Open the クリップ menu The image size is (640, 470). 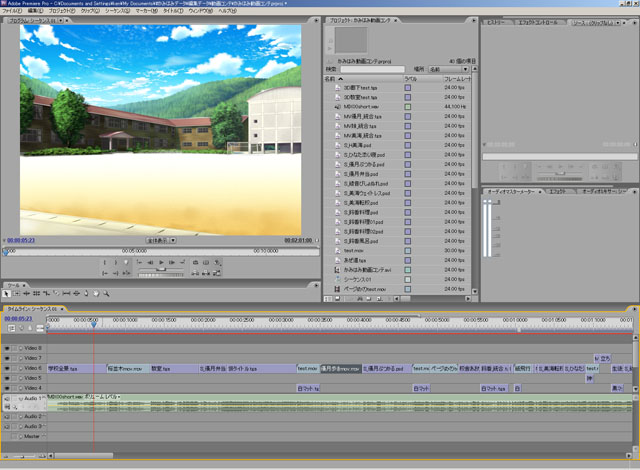(x=90, y=11)
